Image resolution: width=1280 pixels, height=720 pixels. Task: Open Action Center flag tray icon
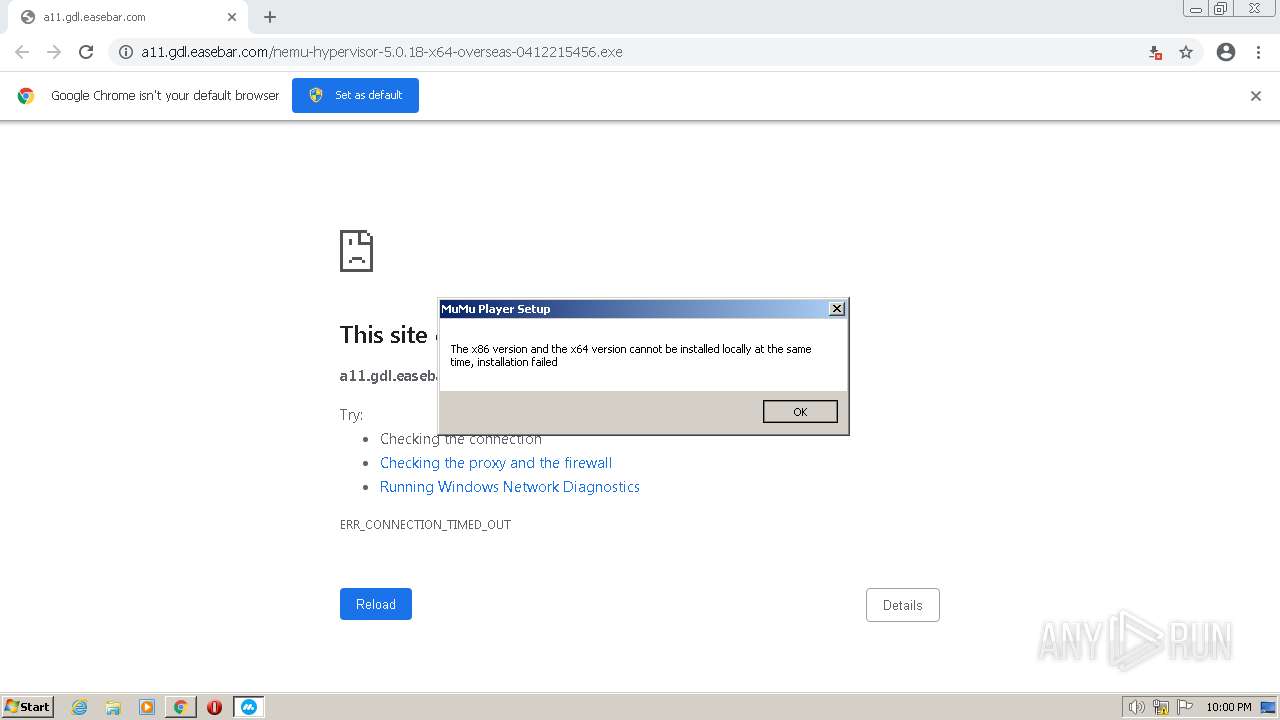(x=1185, y=707)
